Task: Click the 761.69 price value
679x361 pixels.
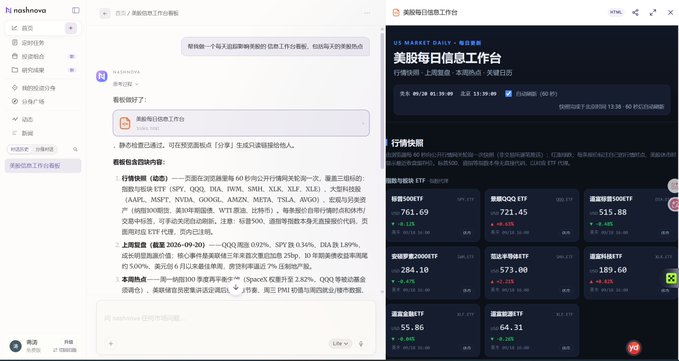Action: [x=414, y=212]
